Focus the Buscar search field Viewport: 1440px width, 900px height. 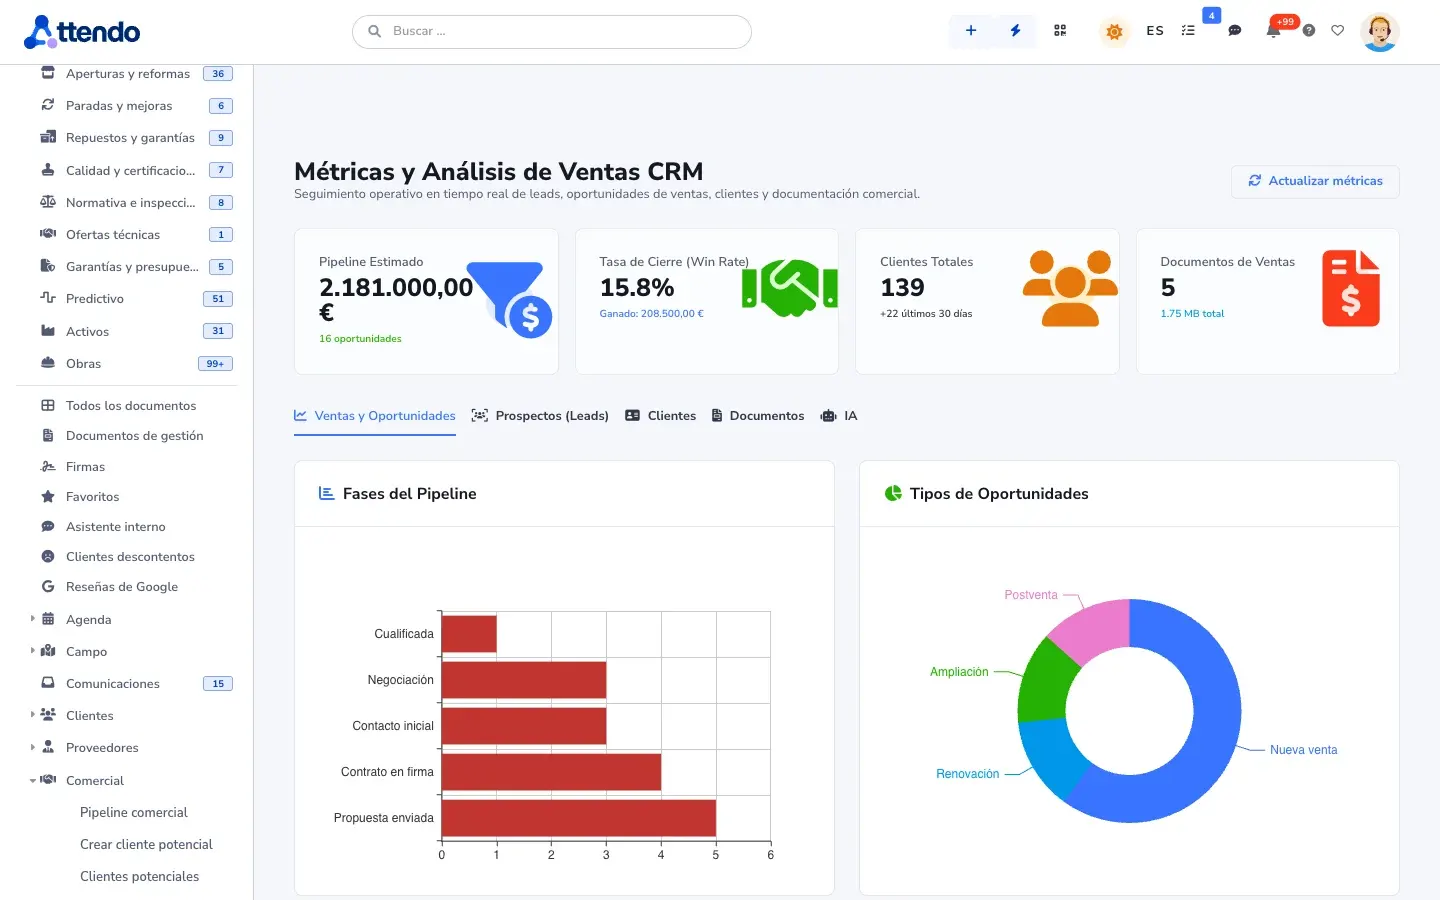[x=552, y=31]
